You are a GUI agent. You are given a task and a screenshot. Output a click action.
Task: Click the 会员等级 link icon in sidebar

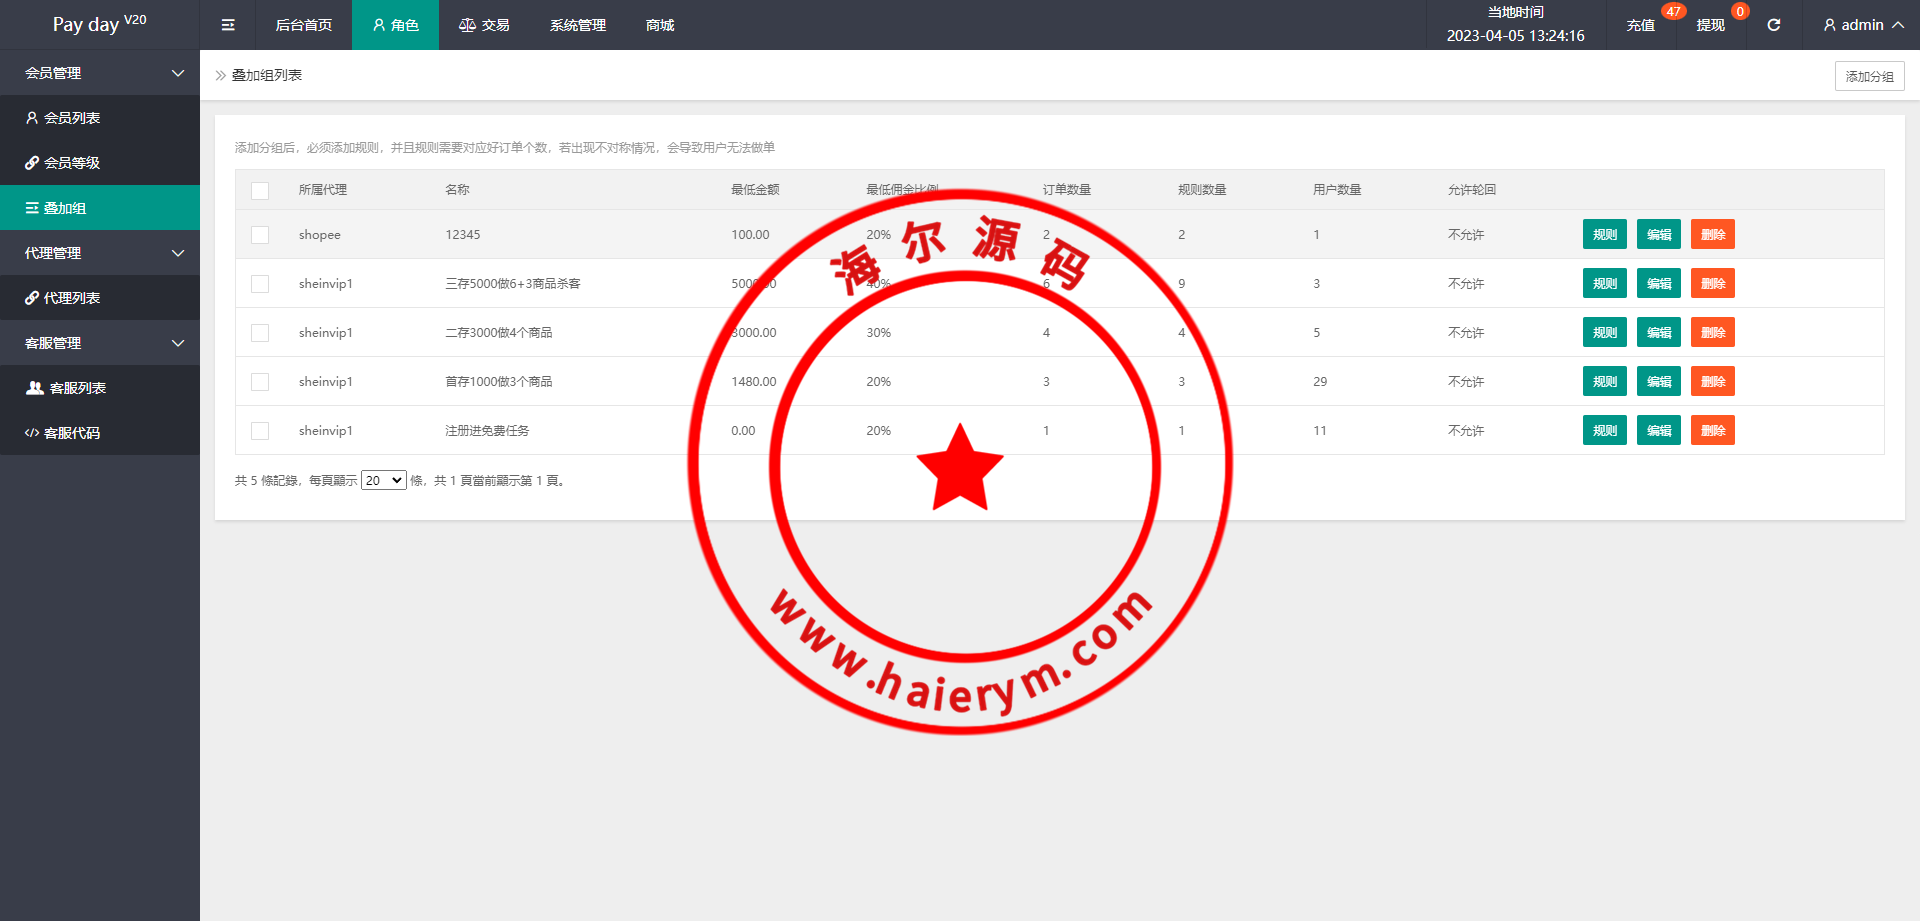pyautogui.click(x=32, y=163)
